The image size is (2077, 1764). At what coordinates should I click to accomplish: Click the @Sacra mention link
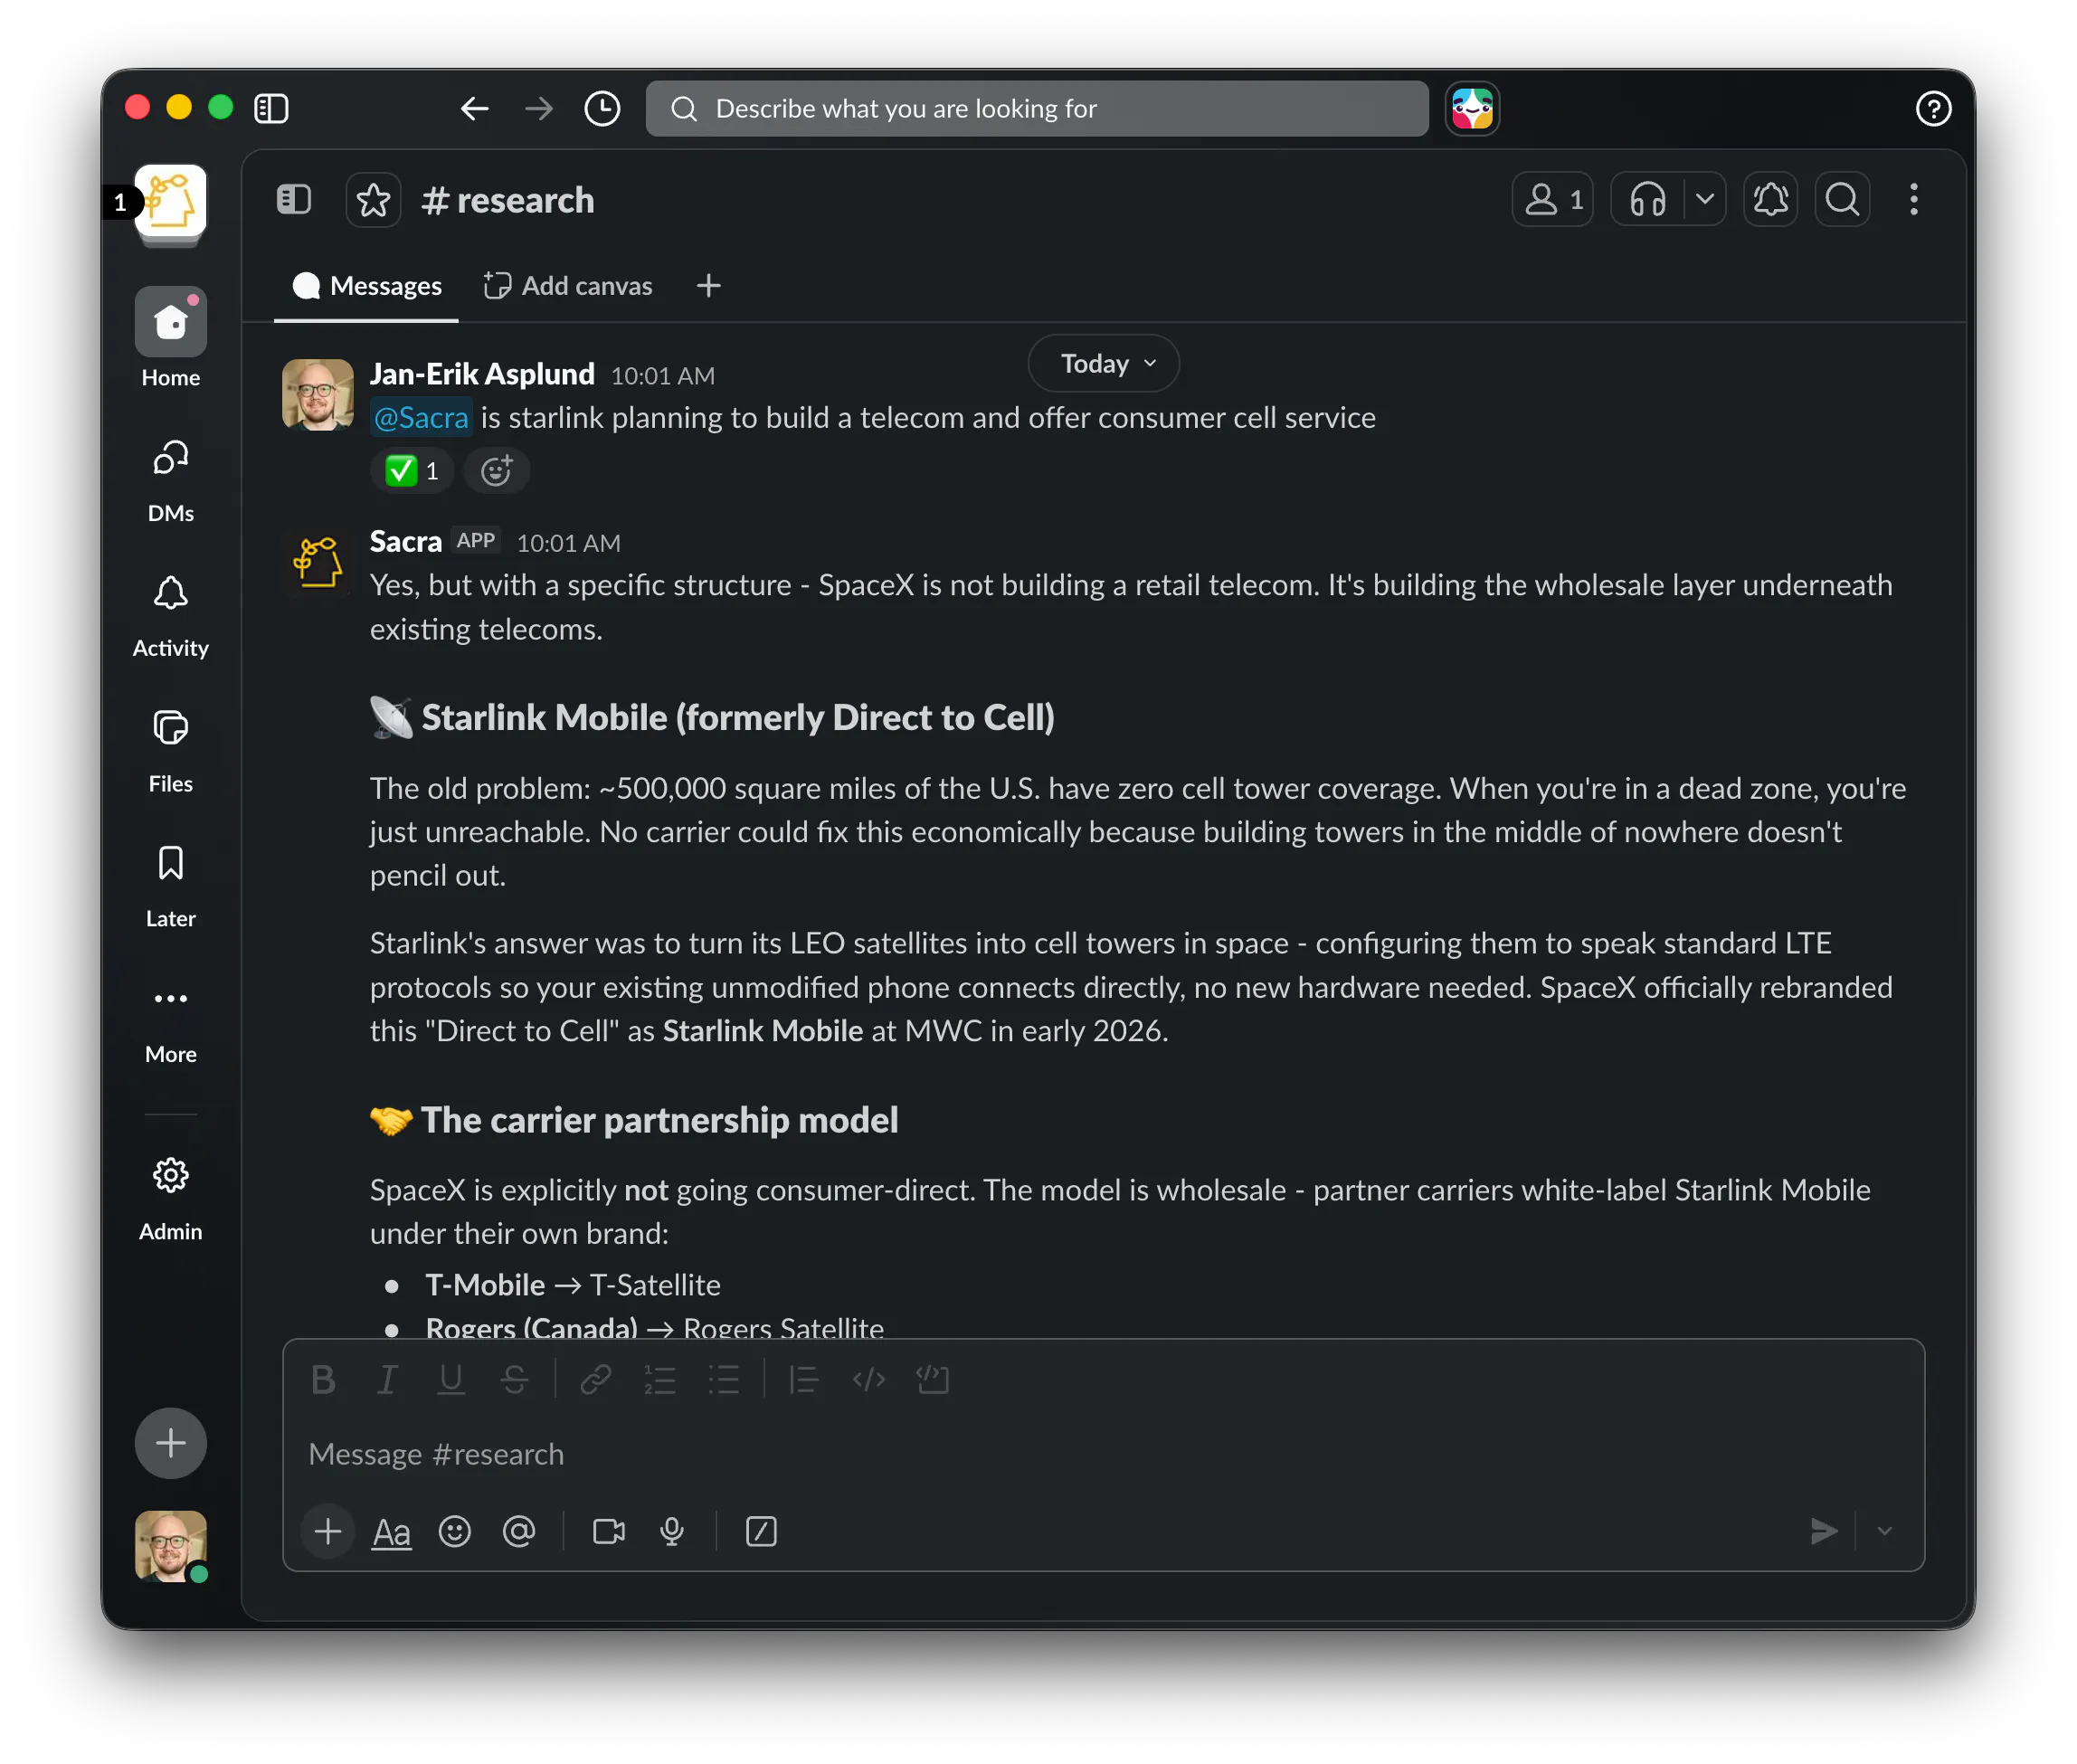pyautogui.click(x=421, y=417)
